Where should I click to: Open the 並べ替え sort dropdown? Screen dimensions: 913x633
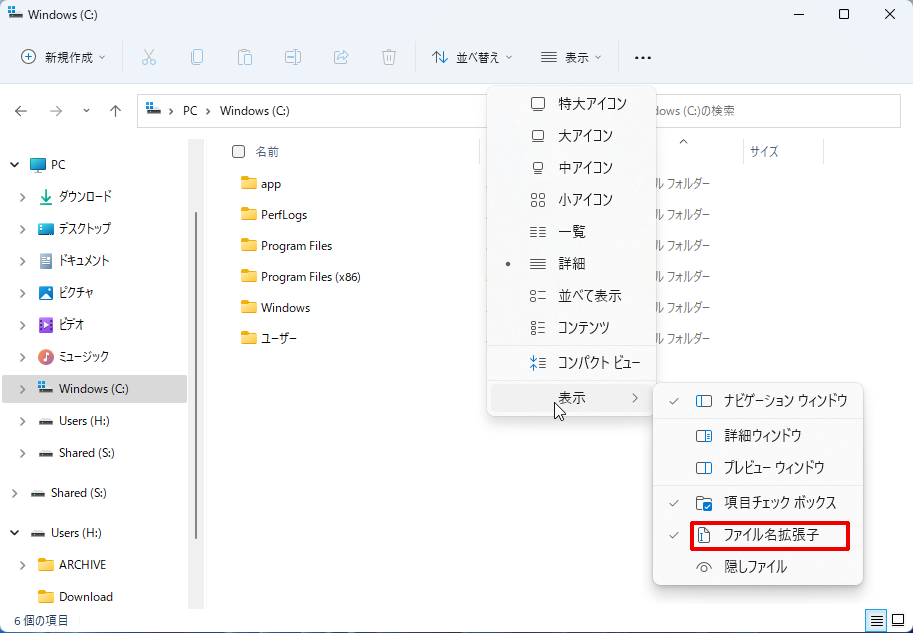tap(472, 58)
